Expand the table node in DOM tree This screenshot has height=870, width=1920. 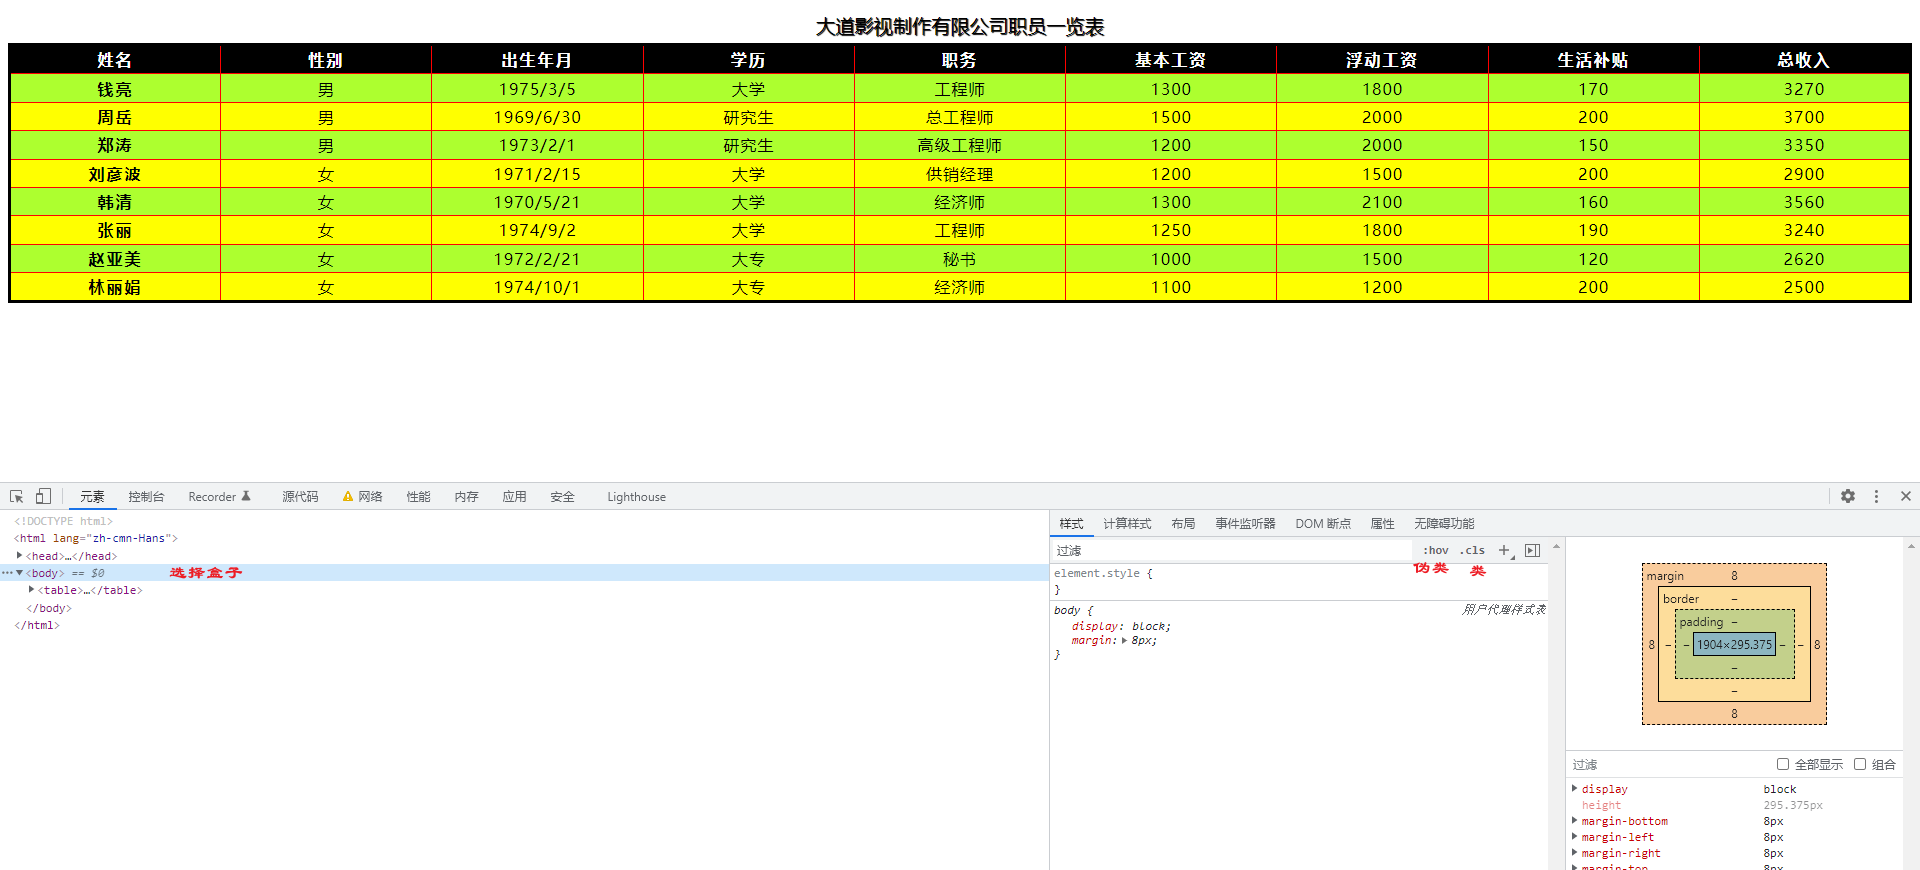click(31, 590)
